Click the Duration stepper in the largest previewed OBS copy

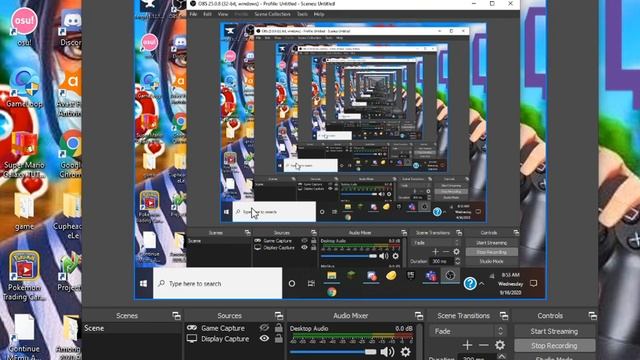tap(458, 261)
